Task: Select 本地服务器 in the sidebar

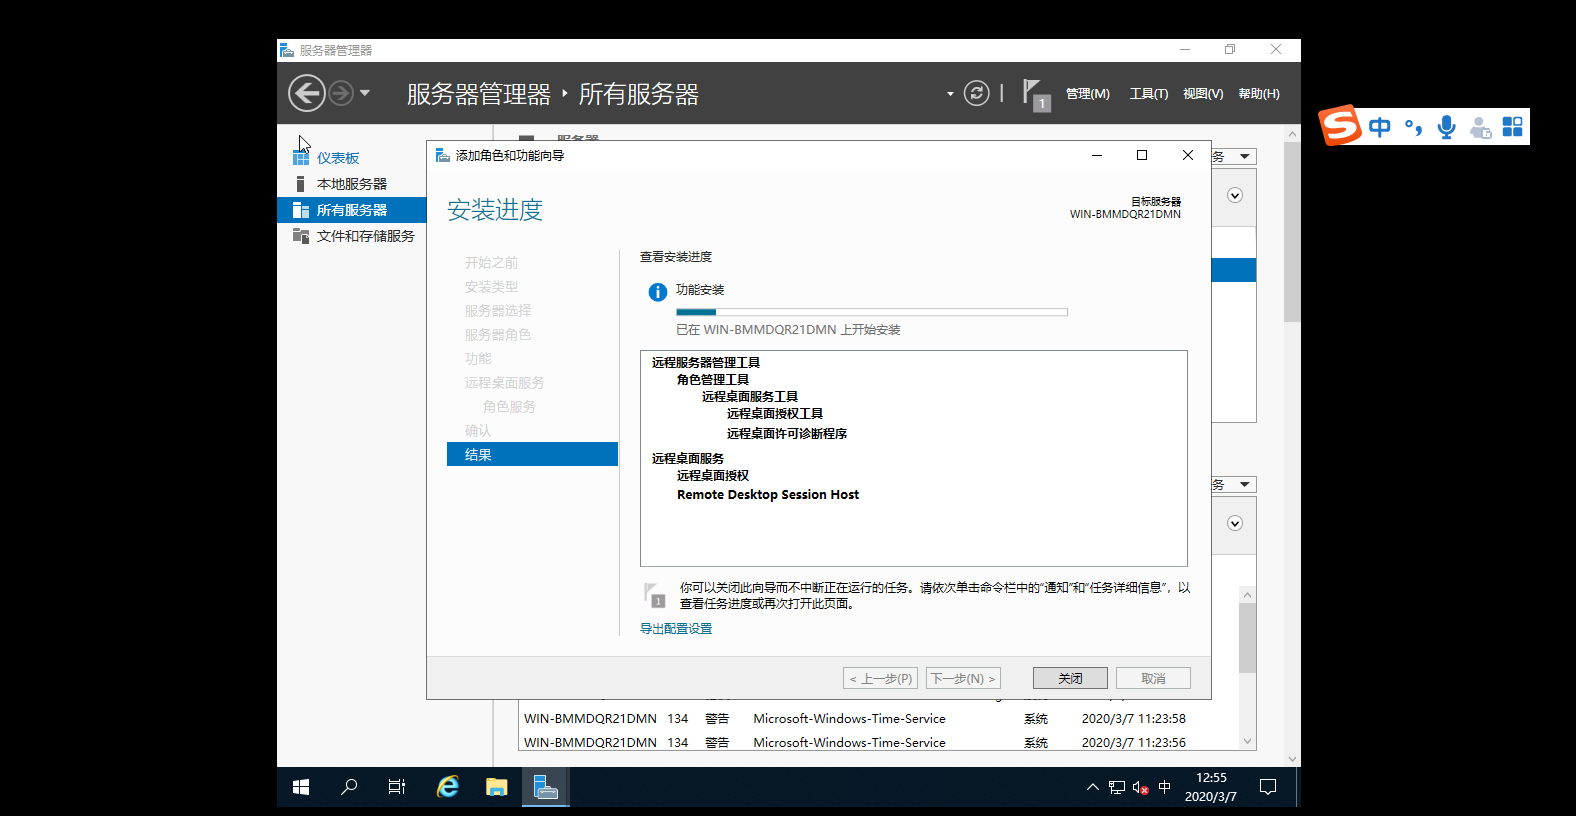Action: (352, 184)
